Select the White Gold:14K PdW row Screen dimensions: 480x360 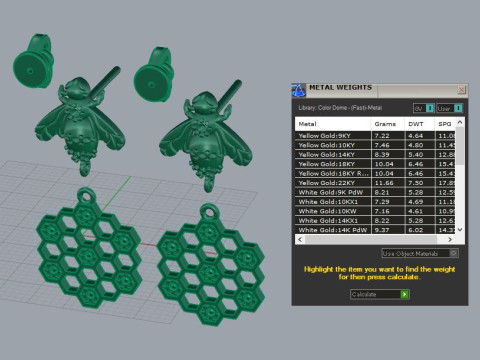375,230
